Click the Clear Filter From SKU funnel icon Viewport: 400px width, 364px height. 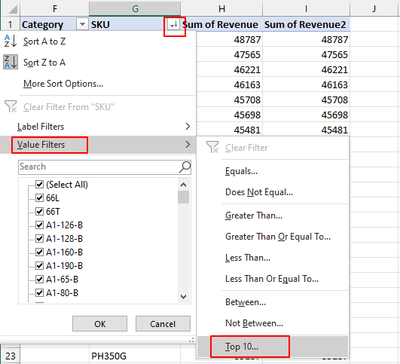pyautogui.click(x=10, y=107)
